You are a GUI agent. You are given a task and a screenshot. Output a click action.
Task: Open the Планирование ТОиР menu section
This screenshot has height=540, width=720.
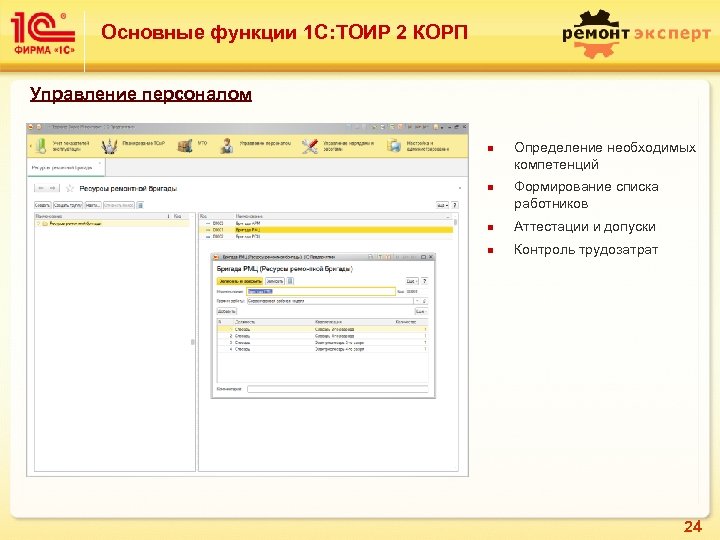tap(143, 143)
